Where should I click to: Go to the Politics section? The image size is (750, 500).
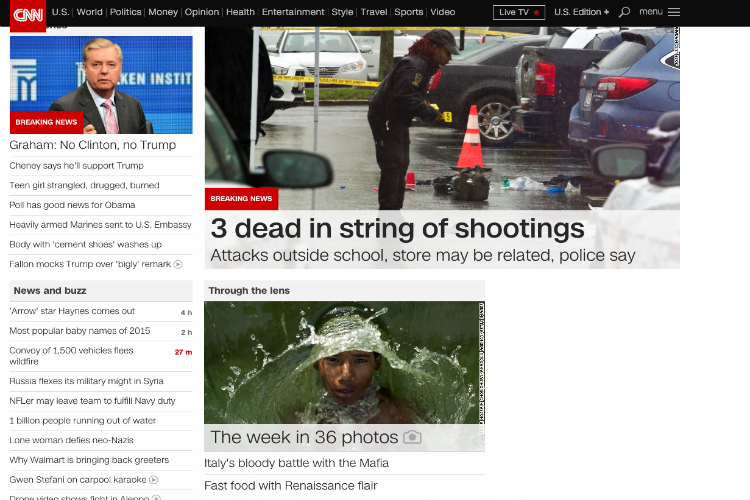click(125, 12)
